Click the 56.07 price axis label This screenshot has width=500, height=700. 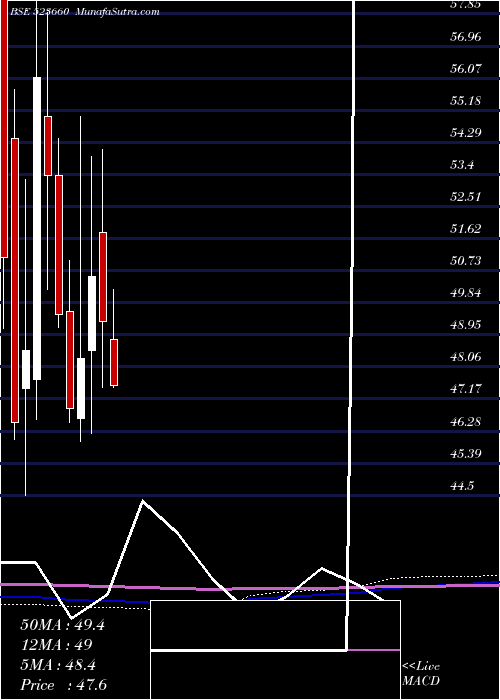click(x=466, y=69)
